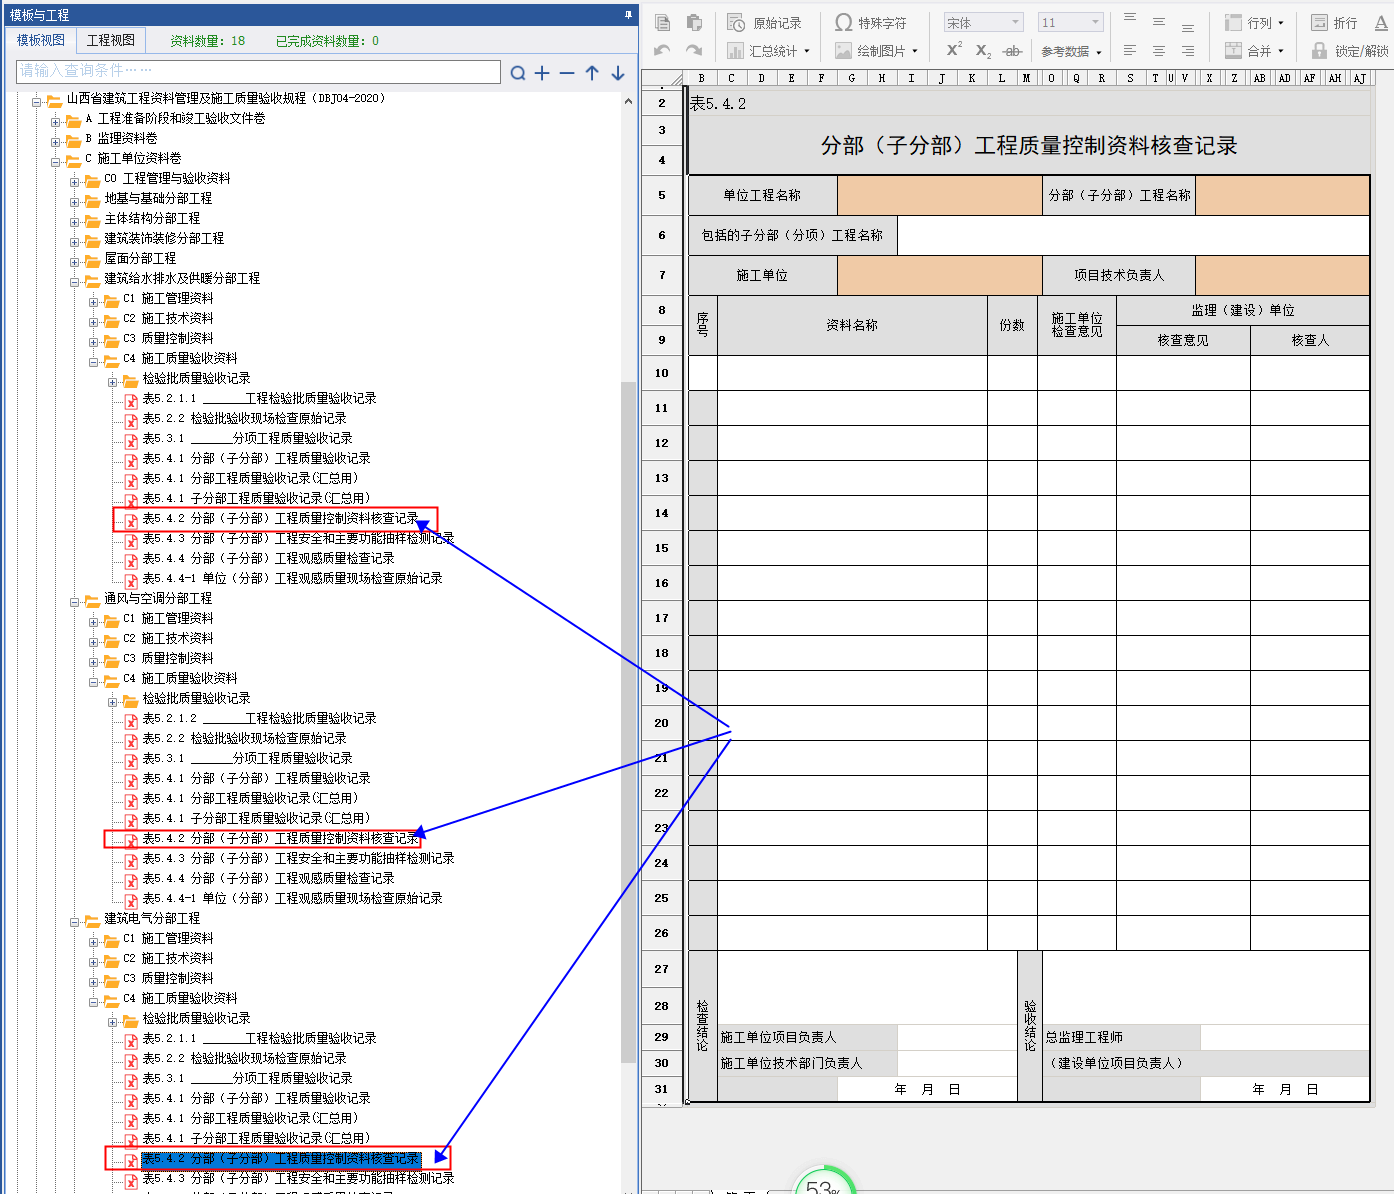Switch to 工程视图 tab
Screen dimensions: 1394x1194
point(111,40)
